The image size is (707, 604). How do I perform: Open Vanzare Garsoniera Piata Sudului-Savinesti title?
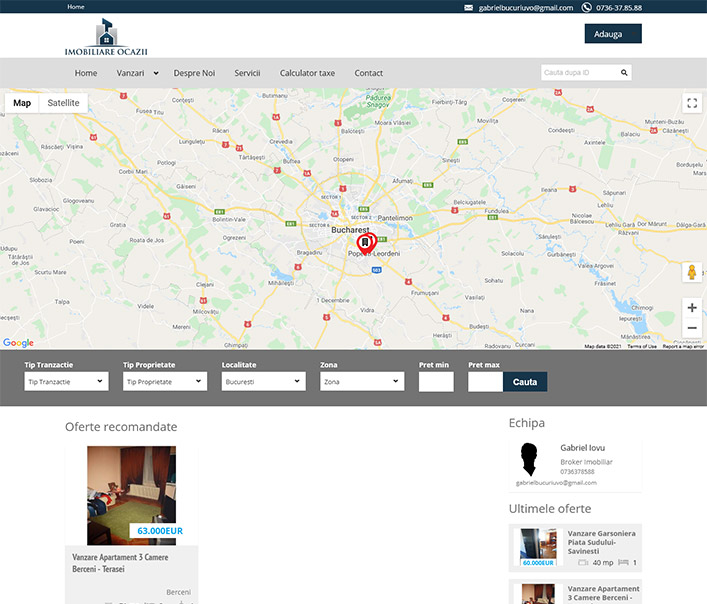(601, 542)
